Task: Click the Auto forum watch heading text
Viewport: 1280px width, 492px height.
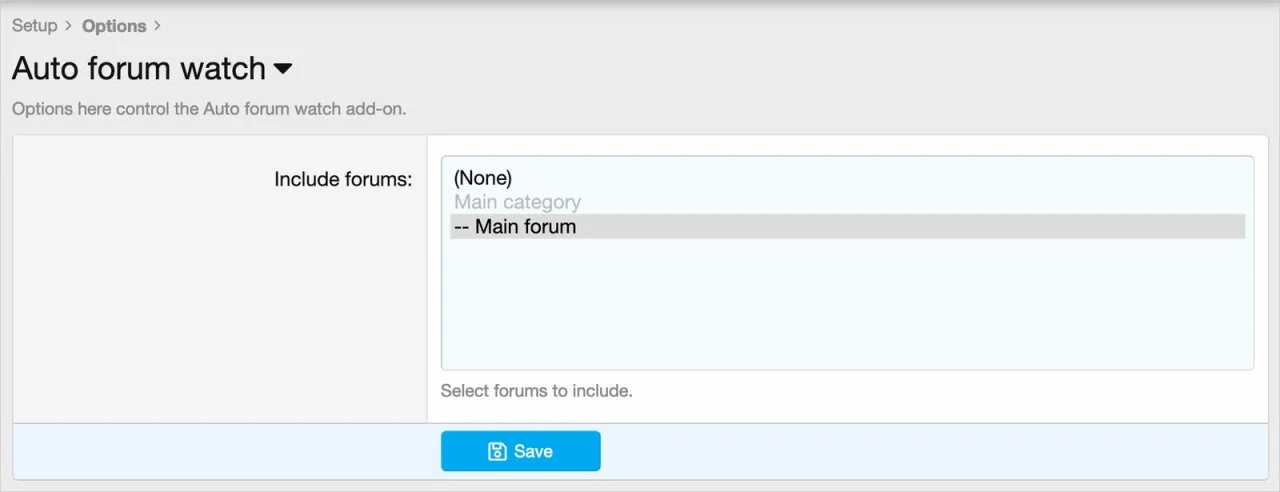Action: tap(139, 69)
